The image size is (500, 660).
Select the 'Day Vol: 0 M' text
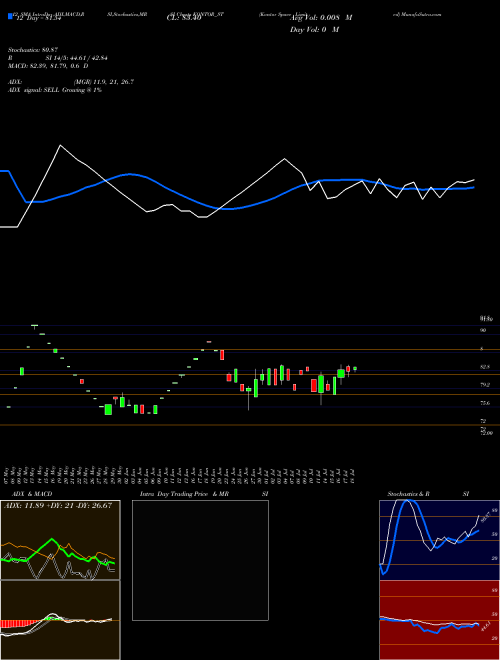click(315, 30)
